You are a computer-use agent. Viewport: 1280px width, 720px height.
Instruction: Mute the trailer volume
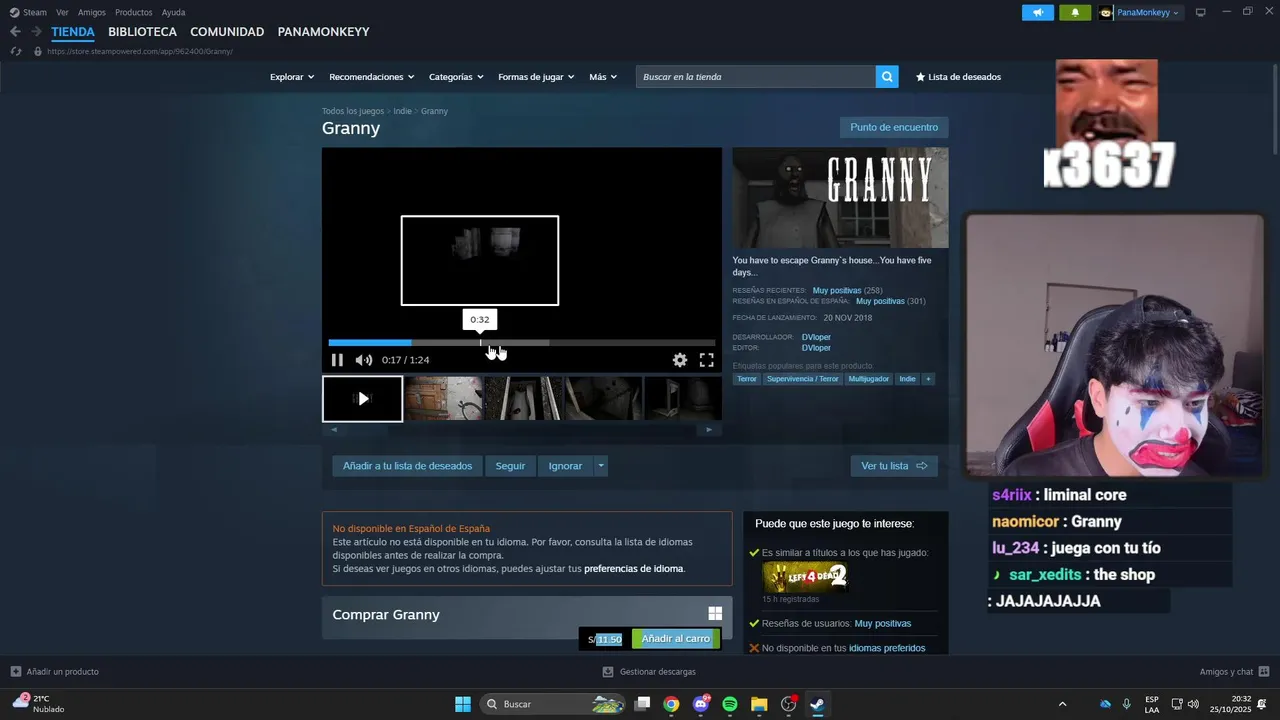pyautogui.click(x=364, y=360)
